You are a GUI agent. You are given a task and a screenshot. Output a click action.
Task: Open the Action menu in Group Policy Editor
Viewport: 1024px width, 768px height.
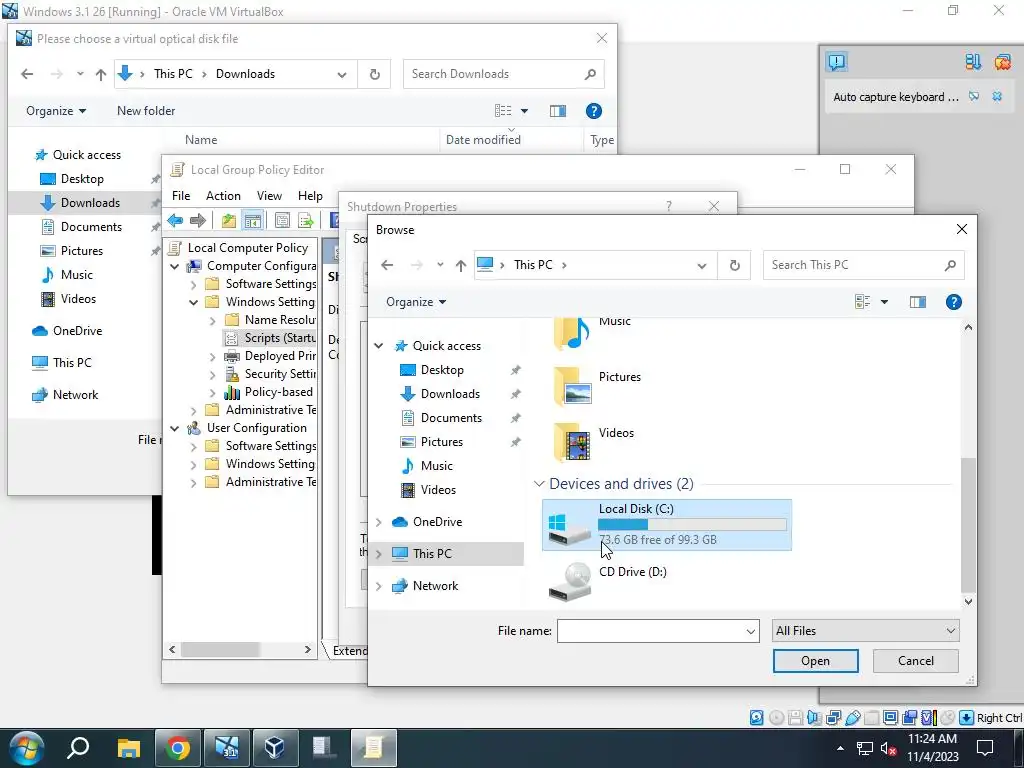[223, 196]
